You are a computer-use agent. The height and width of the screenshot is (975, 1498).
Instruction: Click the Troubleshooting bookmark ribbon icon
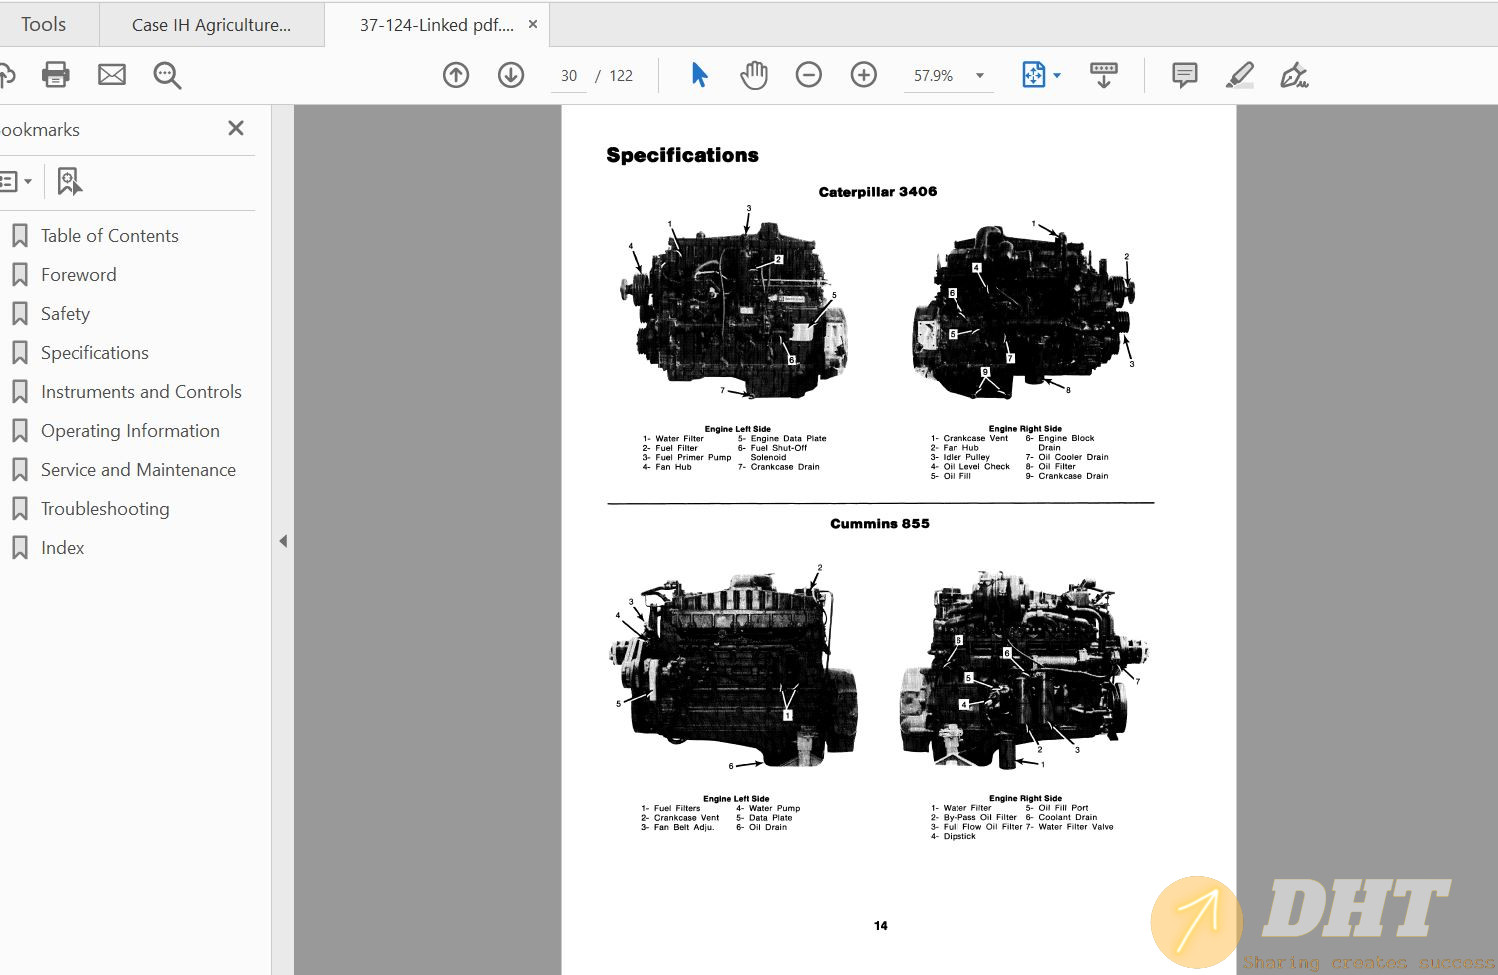[x=19, y=509]
